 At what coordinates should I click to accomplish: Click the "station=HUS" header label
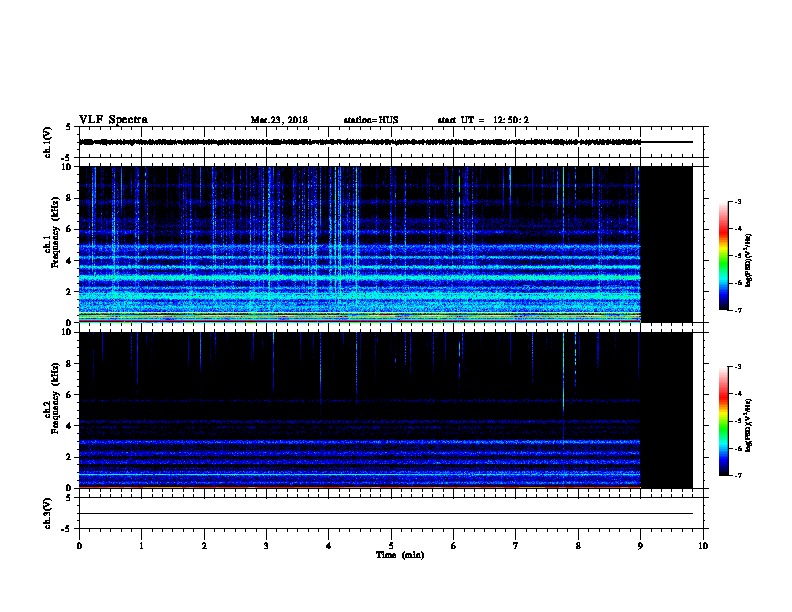(x=371, y=120)
